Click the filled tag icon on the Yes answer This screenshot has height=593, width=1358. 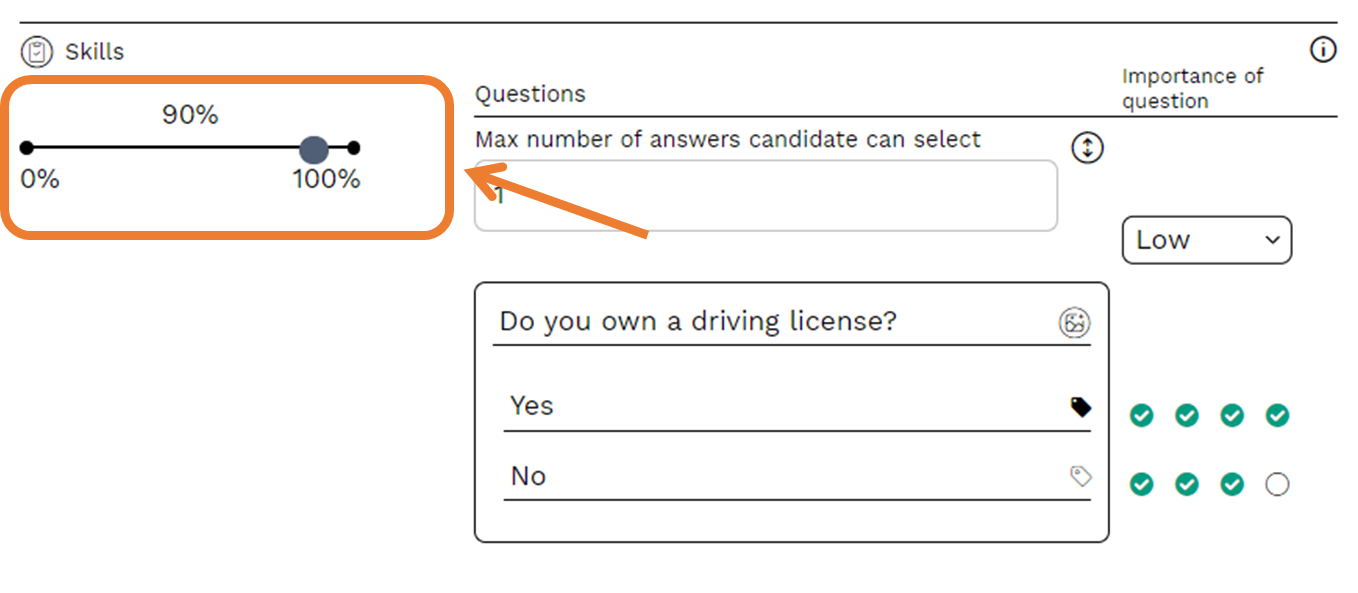(1080, 406)
